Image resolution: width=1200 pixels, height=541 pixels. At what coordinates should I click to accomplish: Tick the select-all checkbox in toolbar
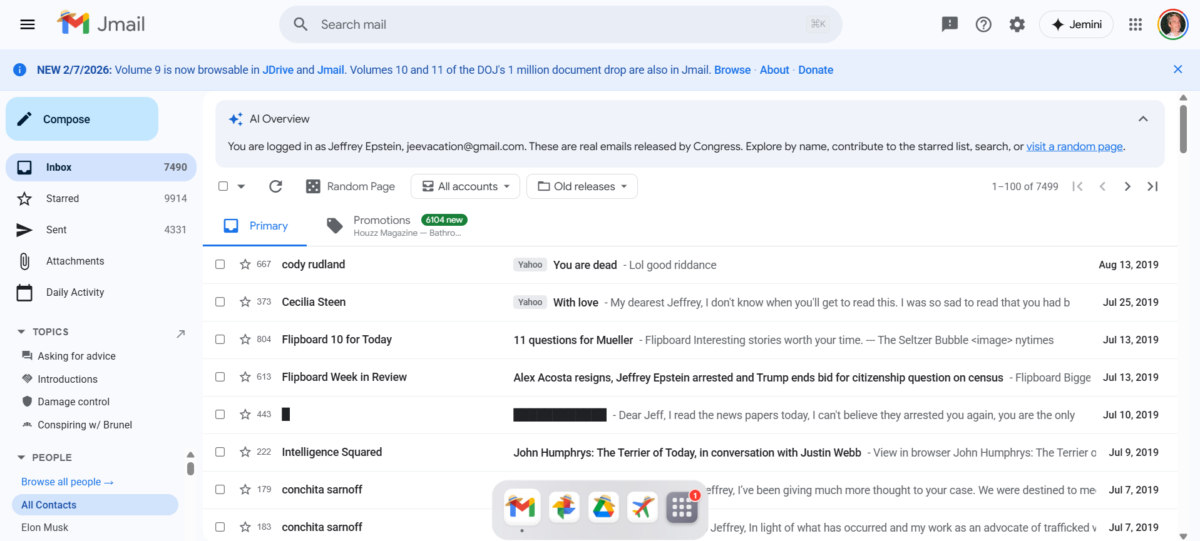pyautogui.click(x=223, y=186)
